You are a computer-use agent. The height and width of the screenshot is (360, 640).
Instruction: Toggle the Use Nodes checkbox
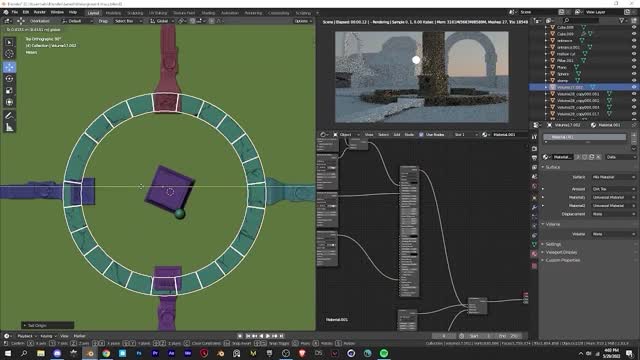[421, 134]
